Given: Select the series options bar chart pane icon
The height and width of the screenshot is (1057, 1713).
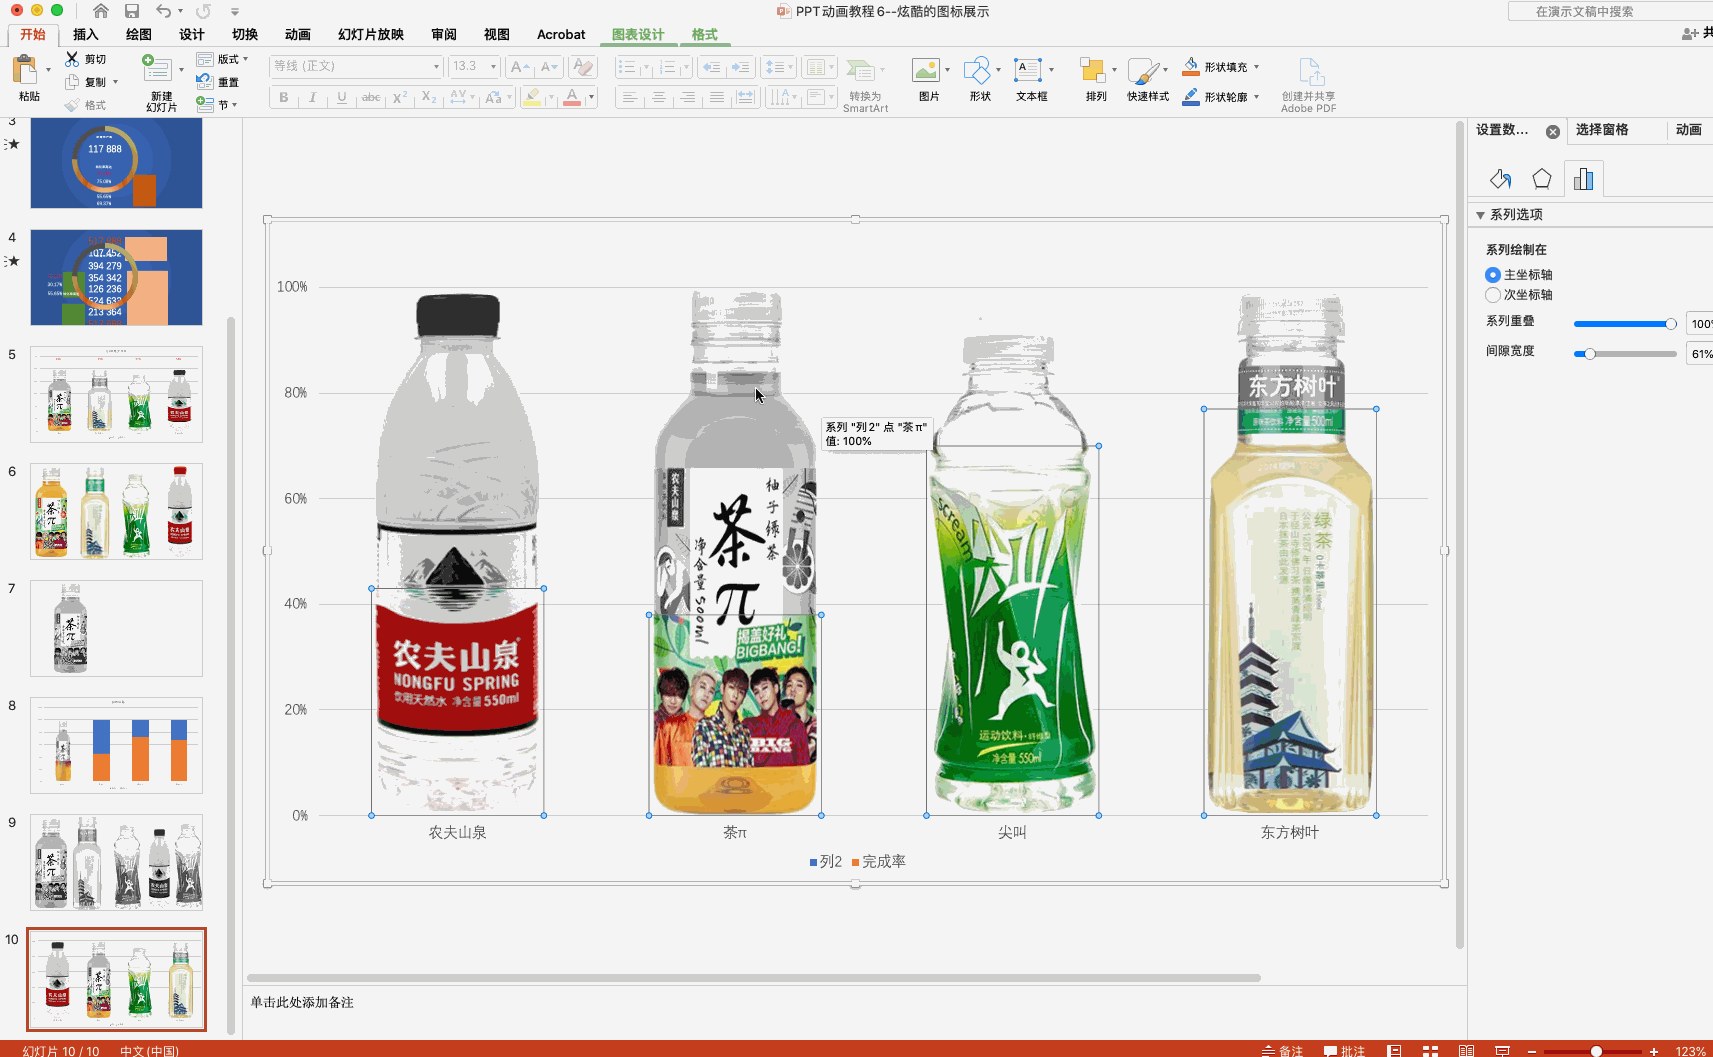Looking at the screenshot, I should (1584, 179).
